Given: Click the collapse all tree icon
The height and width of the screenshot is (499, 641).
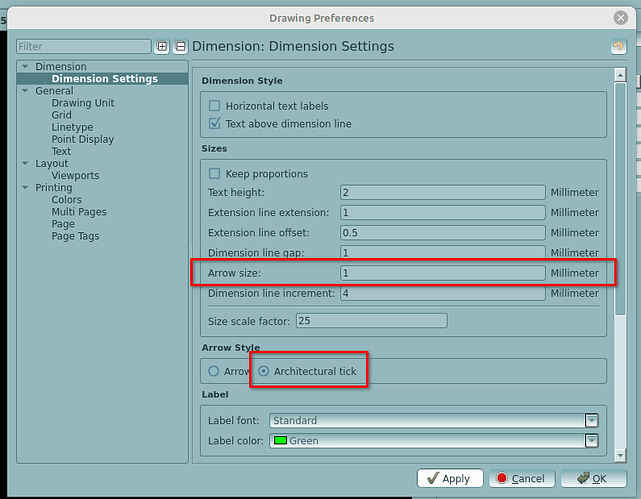Looking at the screenshot, I should coord(180,46).
